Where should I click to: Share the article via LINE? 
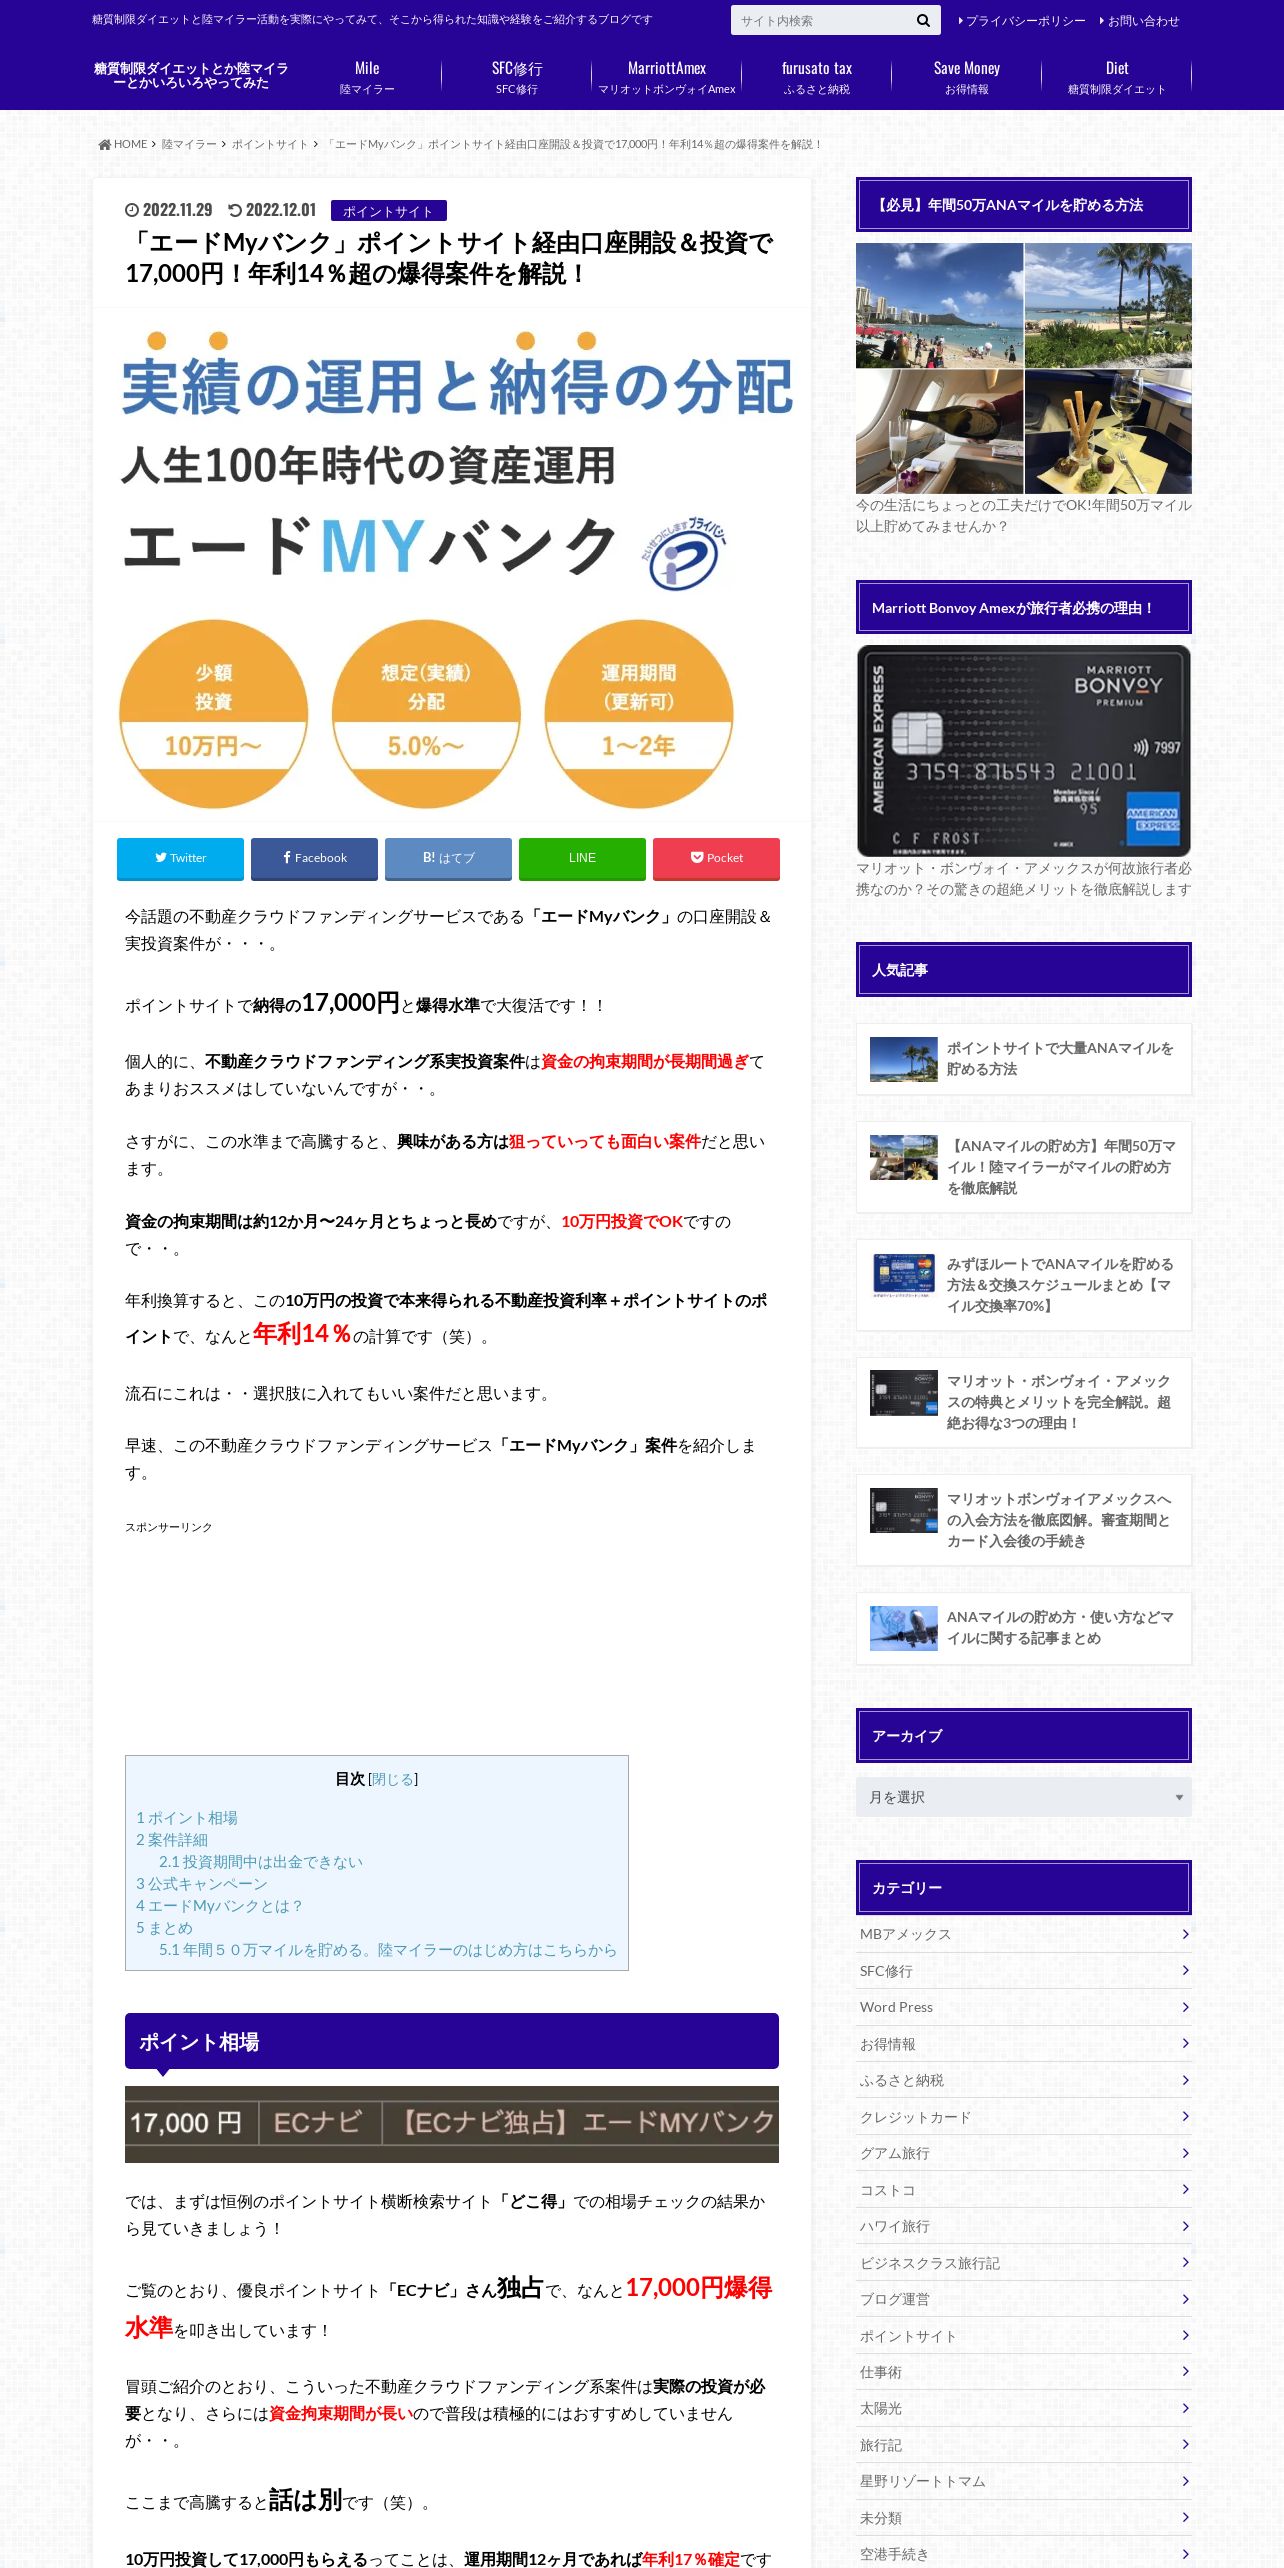pos(582,858)
